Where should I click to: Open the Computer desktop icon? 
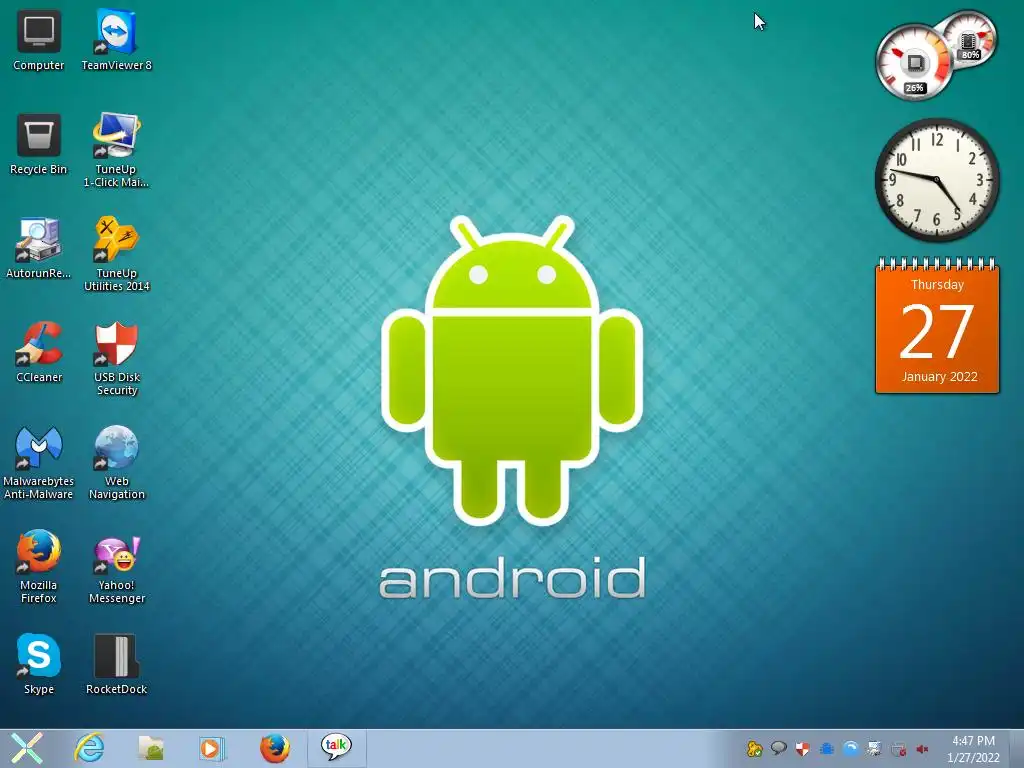pos(39,41)
